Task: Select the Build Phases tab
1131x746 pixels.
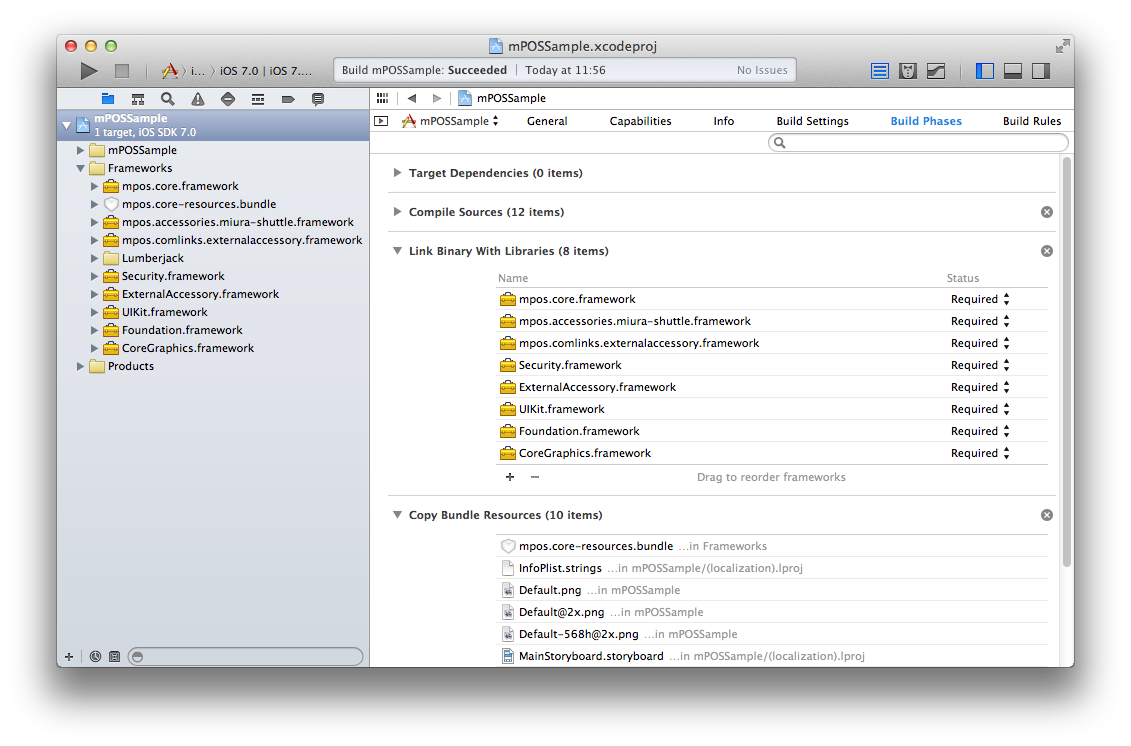Action: tap(926, 121)
